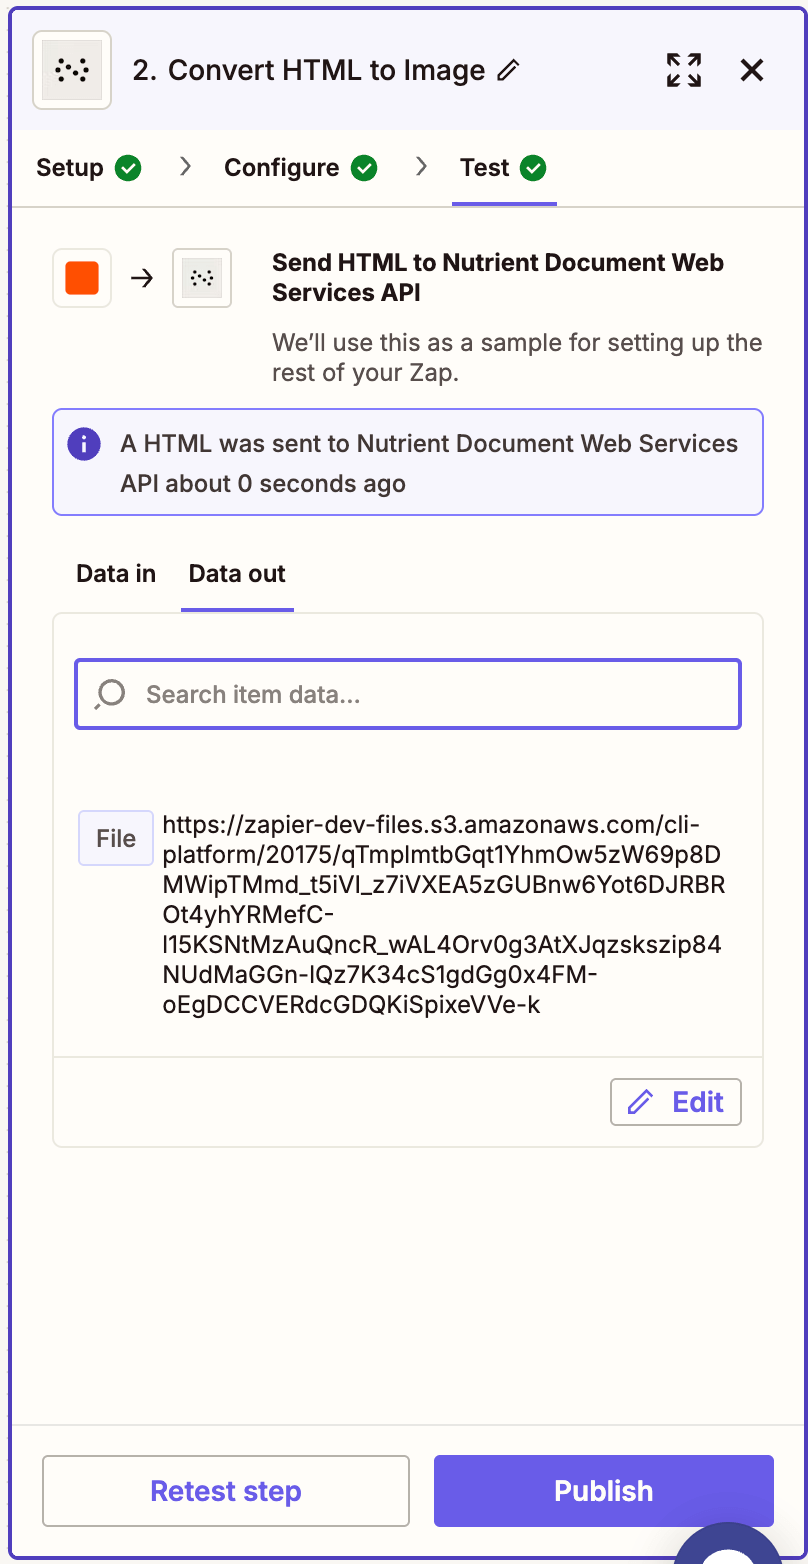The image size is (808, 1564).
Task: Publish the Zap
Action: click(603, 1490)
